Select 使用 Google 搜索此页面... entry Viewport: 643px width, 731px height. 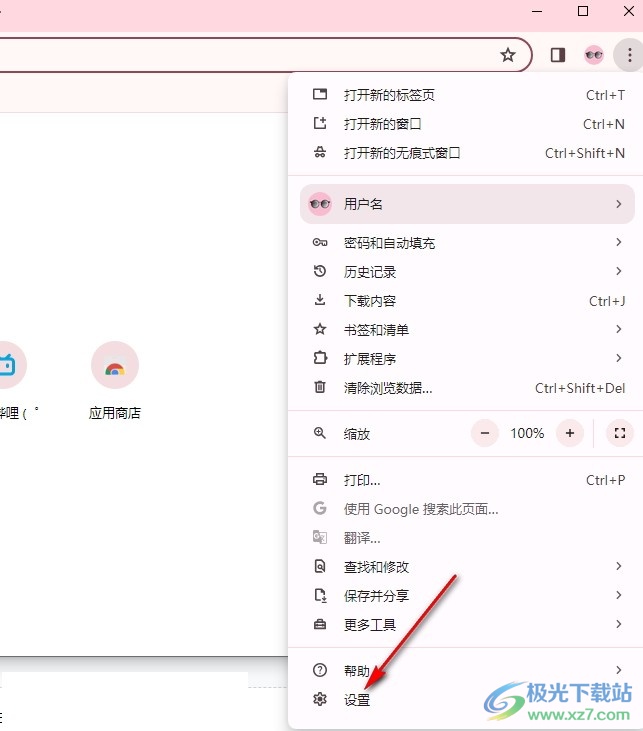[466, 509]
